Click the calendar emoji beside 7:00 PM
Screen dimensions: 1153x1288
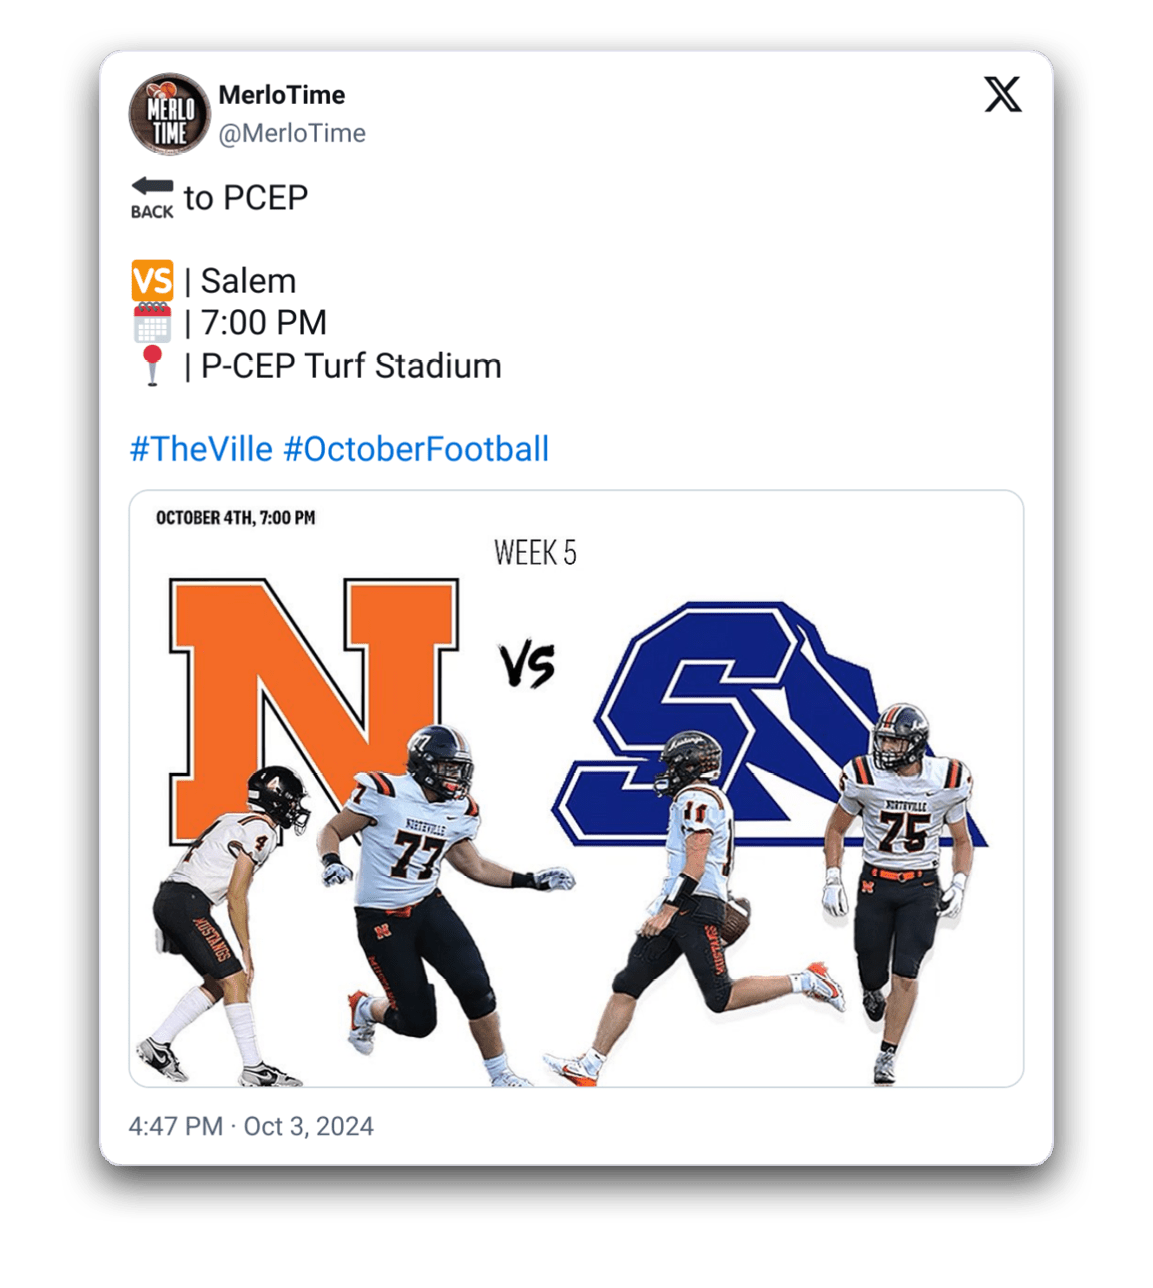[x=152, y=323]
